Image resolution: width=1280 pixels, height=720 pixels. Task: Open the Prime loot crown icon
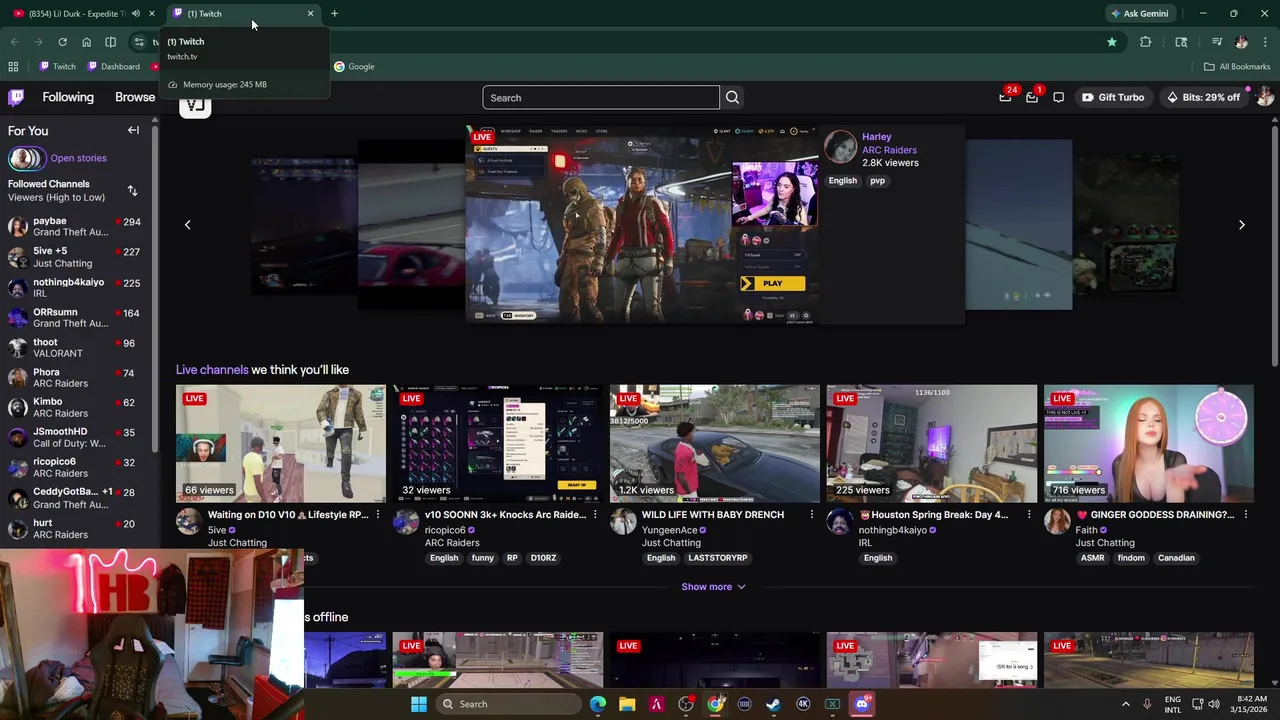(1005, 97)
